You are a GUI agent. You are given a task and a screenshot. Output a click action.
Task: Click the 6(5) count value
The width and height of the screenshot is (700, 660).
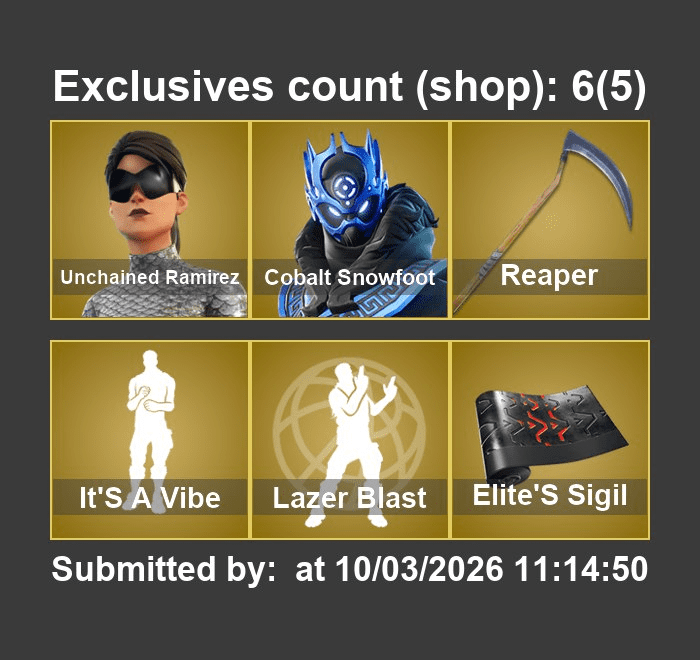pos(608,87)
